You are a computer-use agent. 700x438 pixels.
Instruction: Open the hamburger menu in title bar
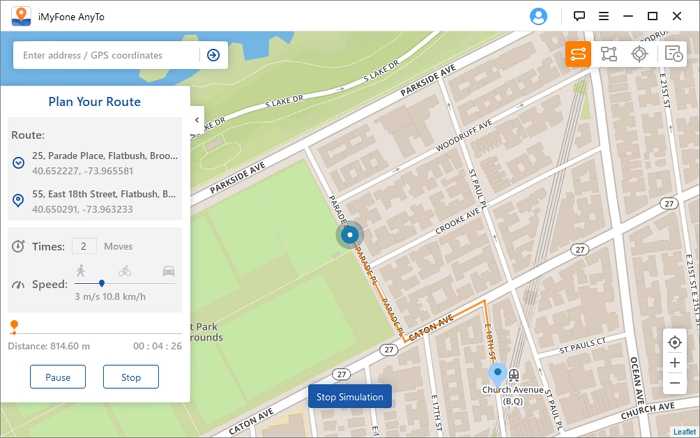tap(604, 16)
